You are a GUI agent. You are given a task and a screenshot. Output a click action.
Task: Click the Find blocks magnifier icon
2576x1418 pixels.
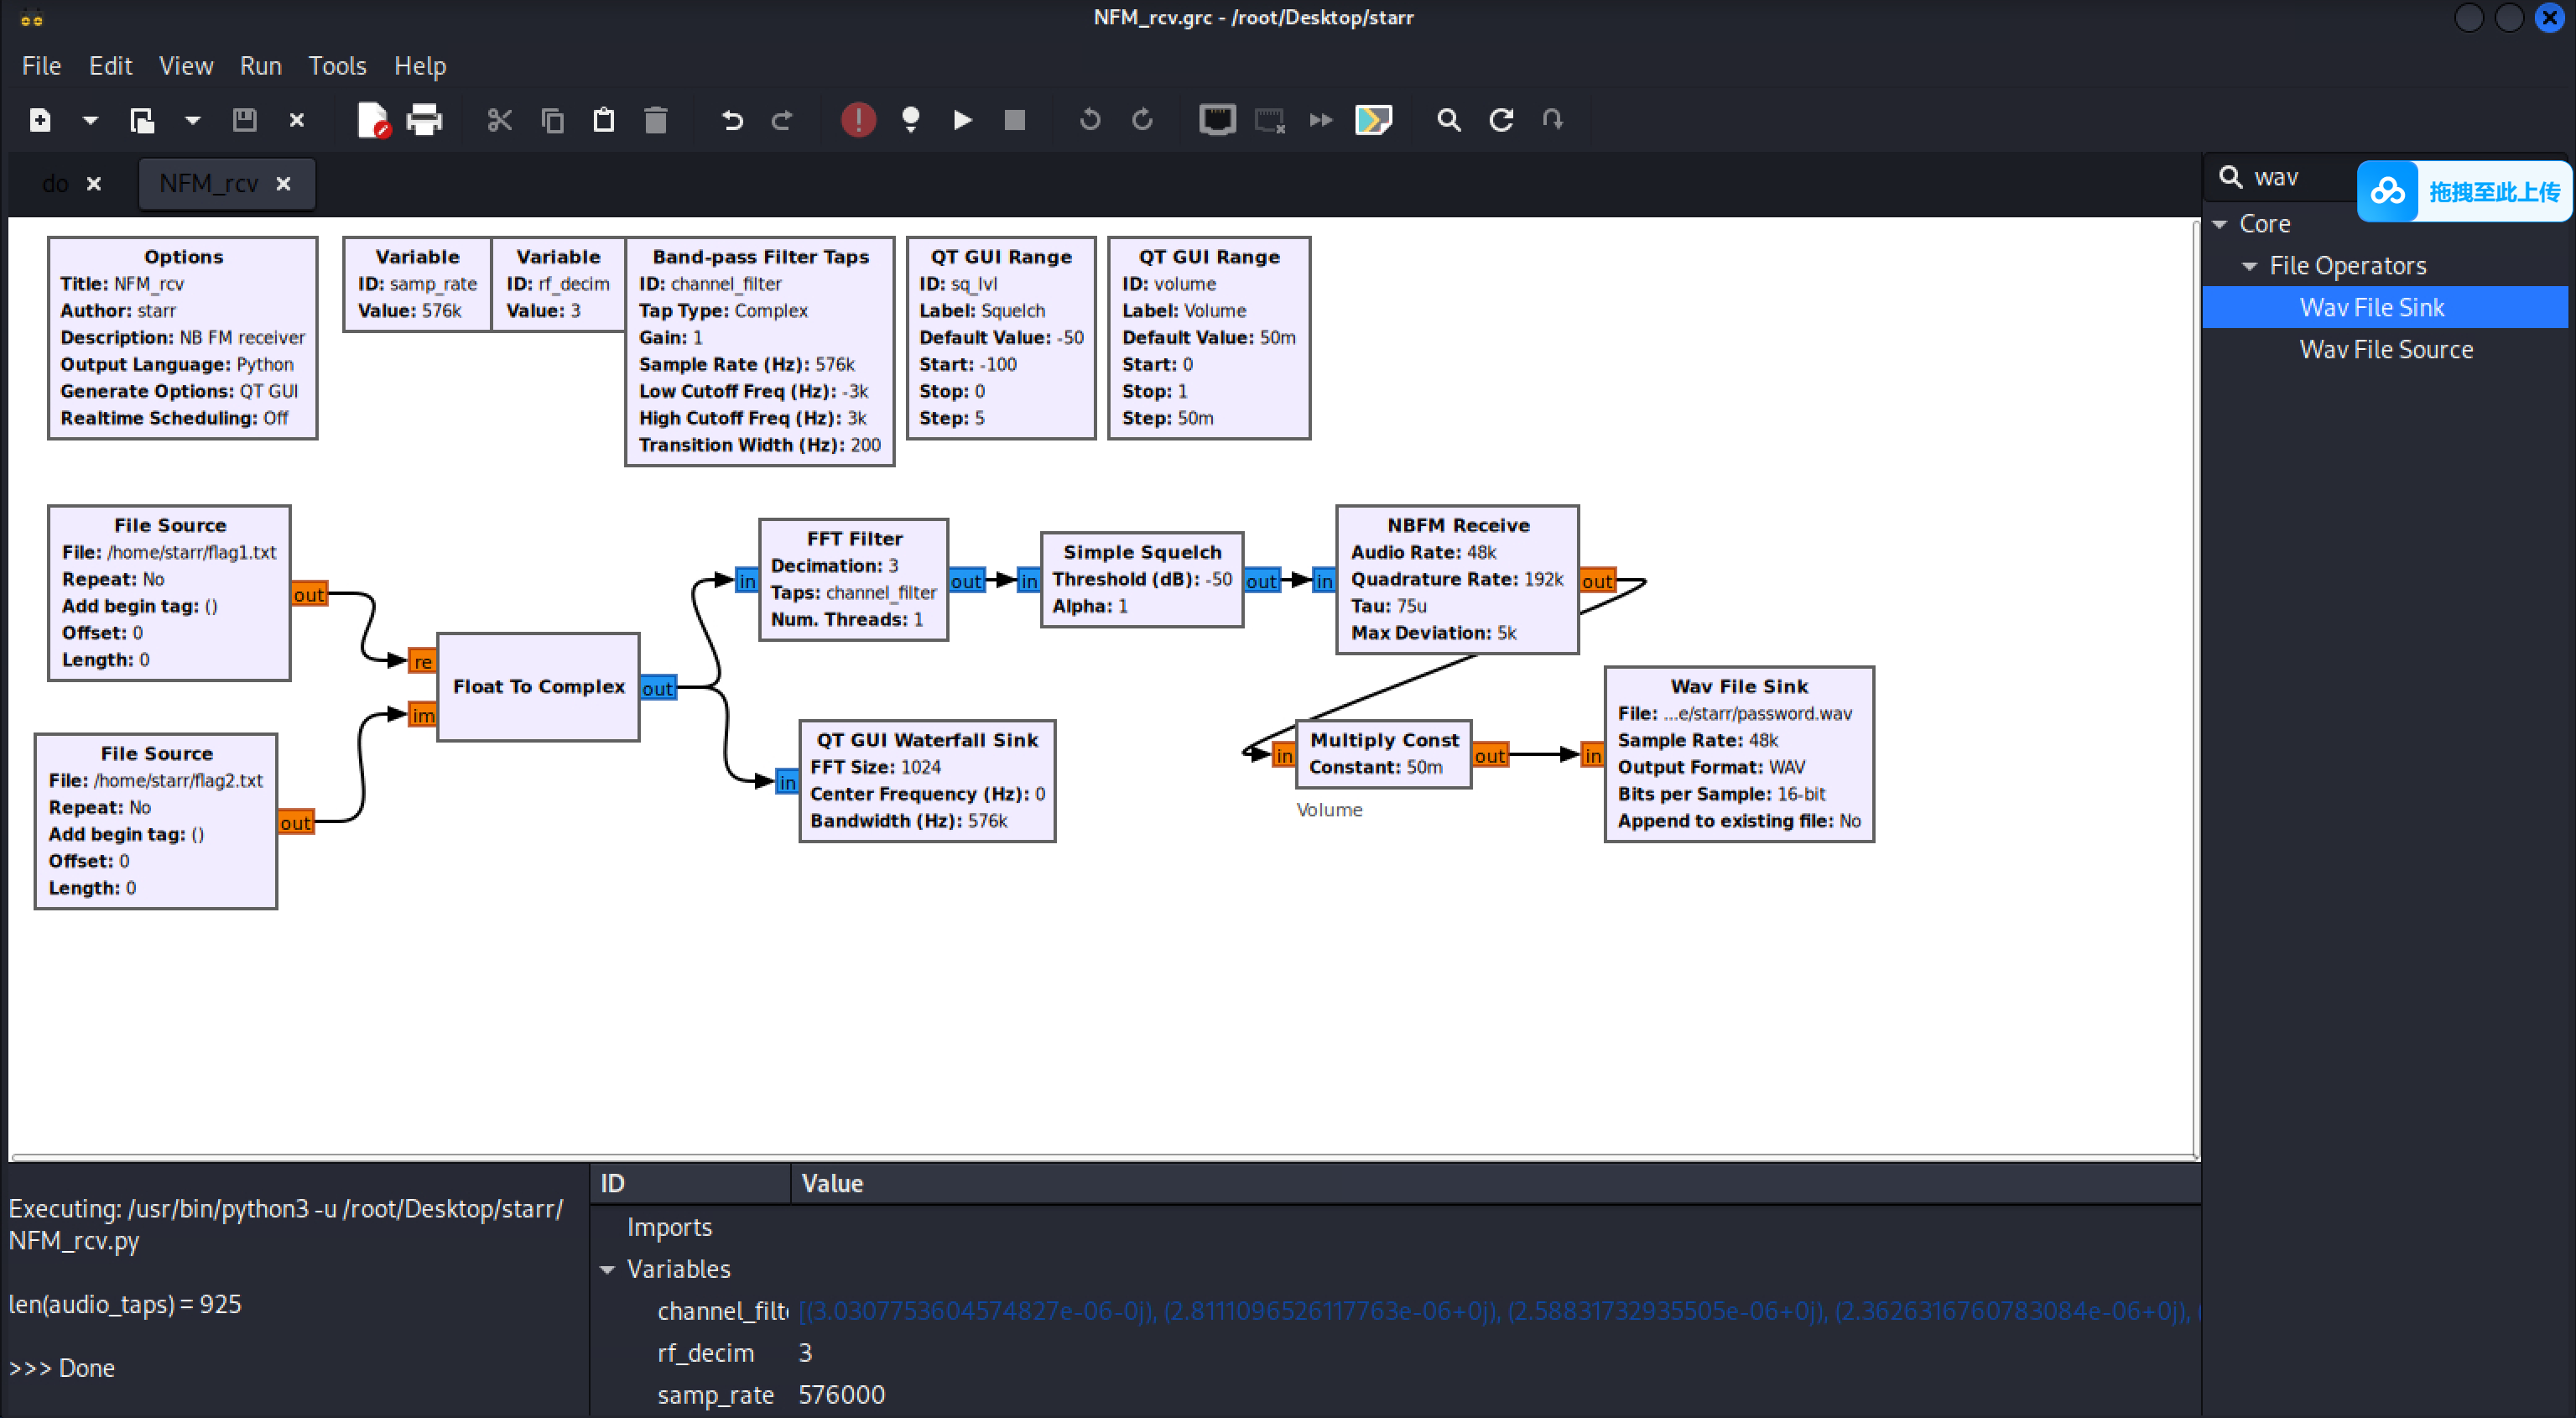1448,120
